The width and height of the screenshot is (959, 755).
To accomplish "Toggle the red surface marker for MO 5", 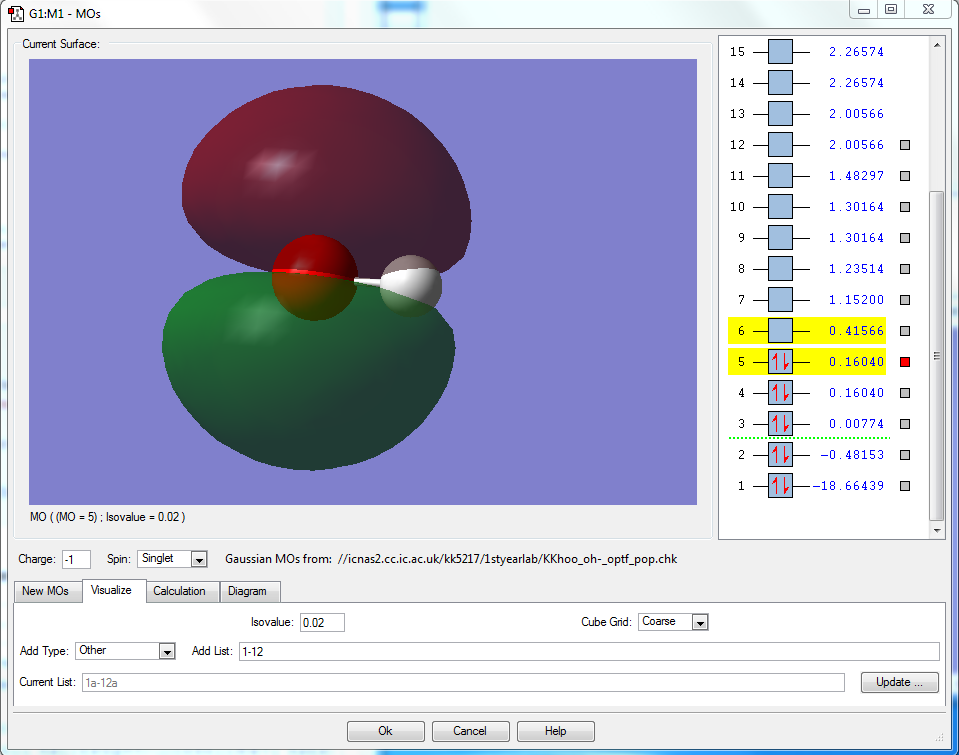I will [x=905, y=362].
